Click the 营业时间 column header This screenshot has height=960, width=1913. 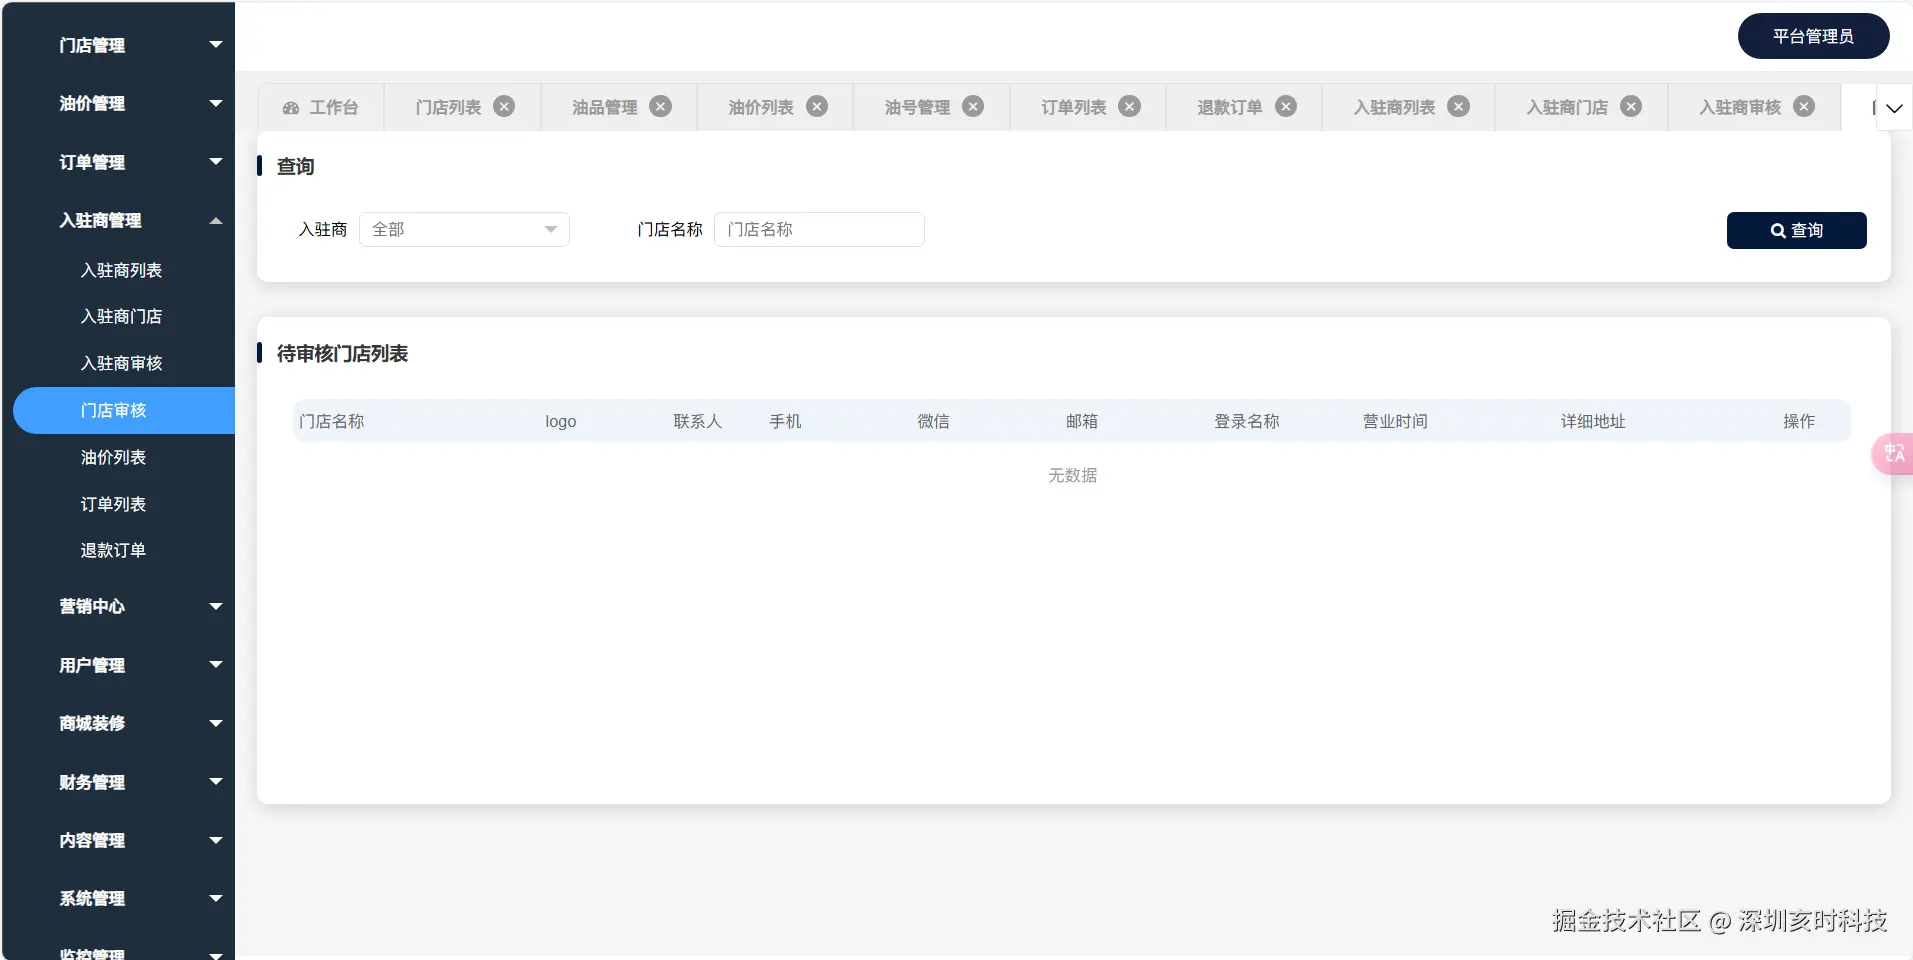pos(1395,421)
